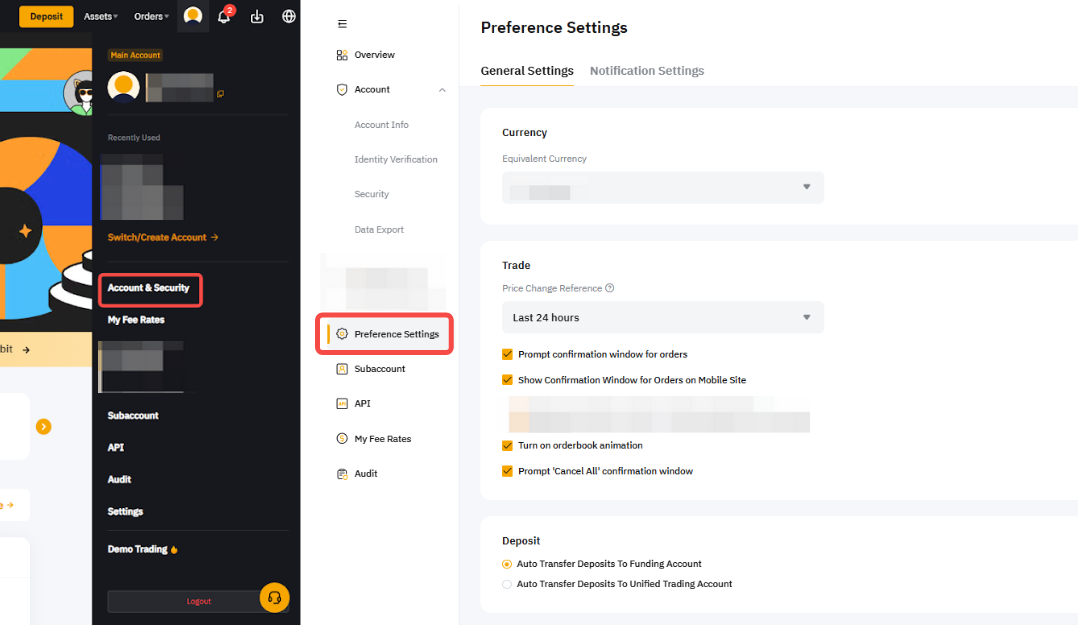Click the hamburger menu icon in sidebar
This screenshot has width=1078, height=625.
point(343,24)
